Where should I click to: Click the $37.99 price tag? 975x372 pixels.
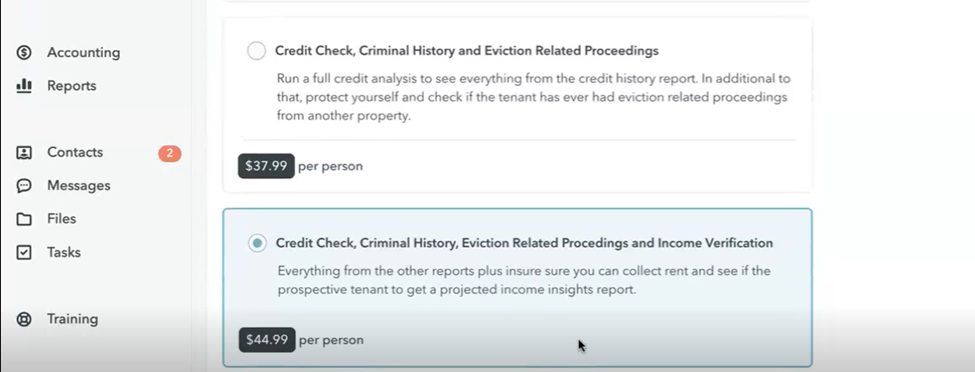pos(266,166)
